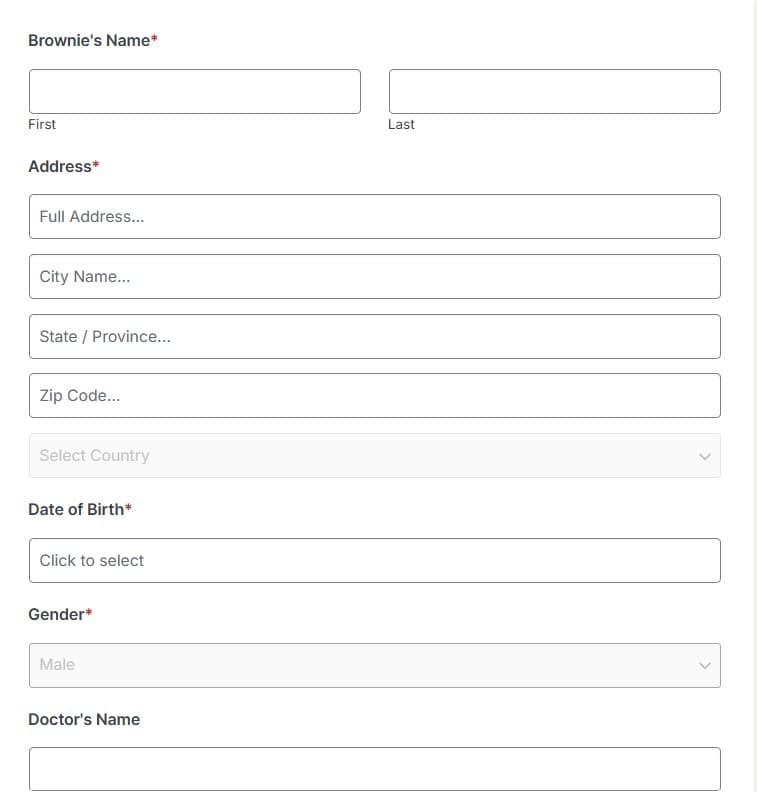This screenshot has width=757, height=792.
Task: Click the Last sublabel under name field
Action: [x=401, y=124]
